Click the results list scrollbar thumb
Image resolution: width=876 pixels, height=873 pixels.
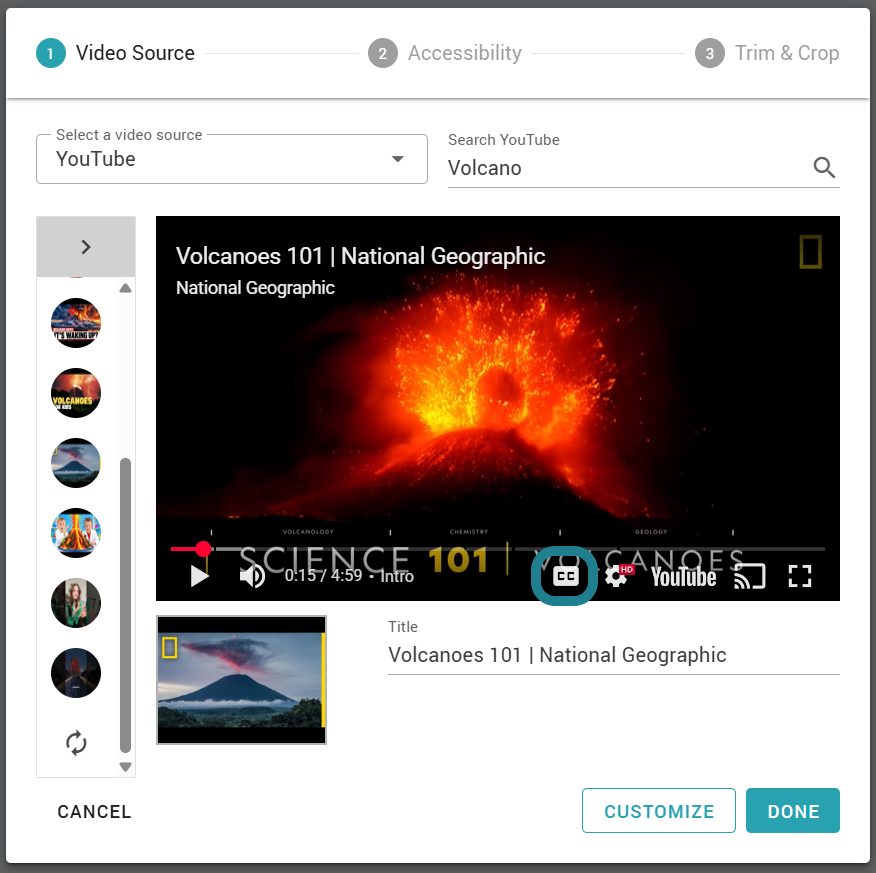point(125,605)
